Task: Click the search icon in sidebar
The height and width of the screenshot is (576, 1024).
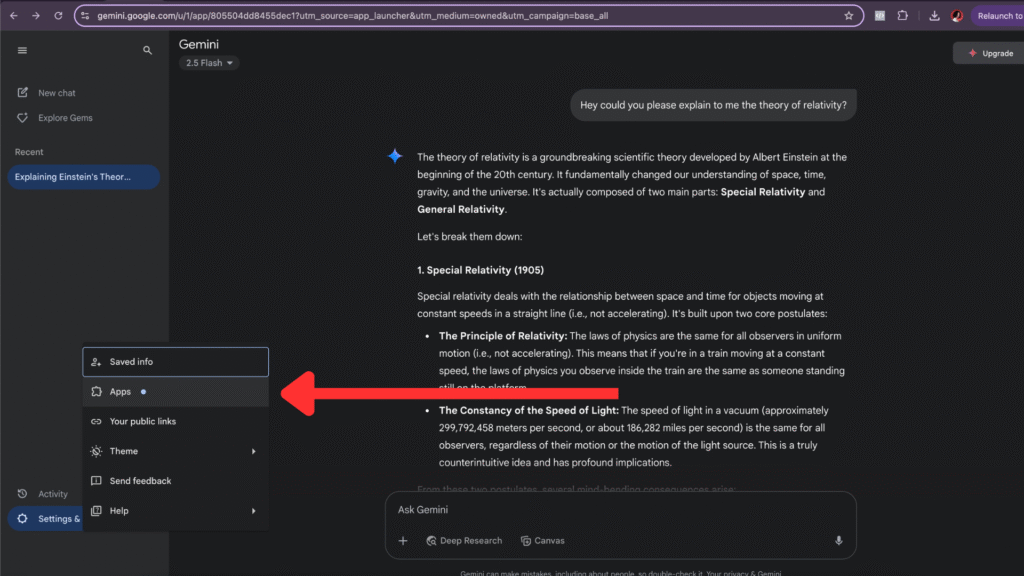Action: [148, 50]
